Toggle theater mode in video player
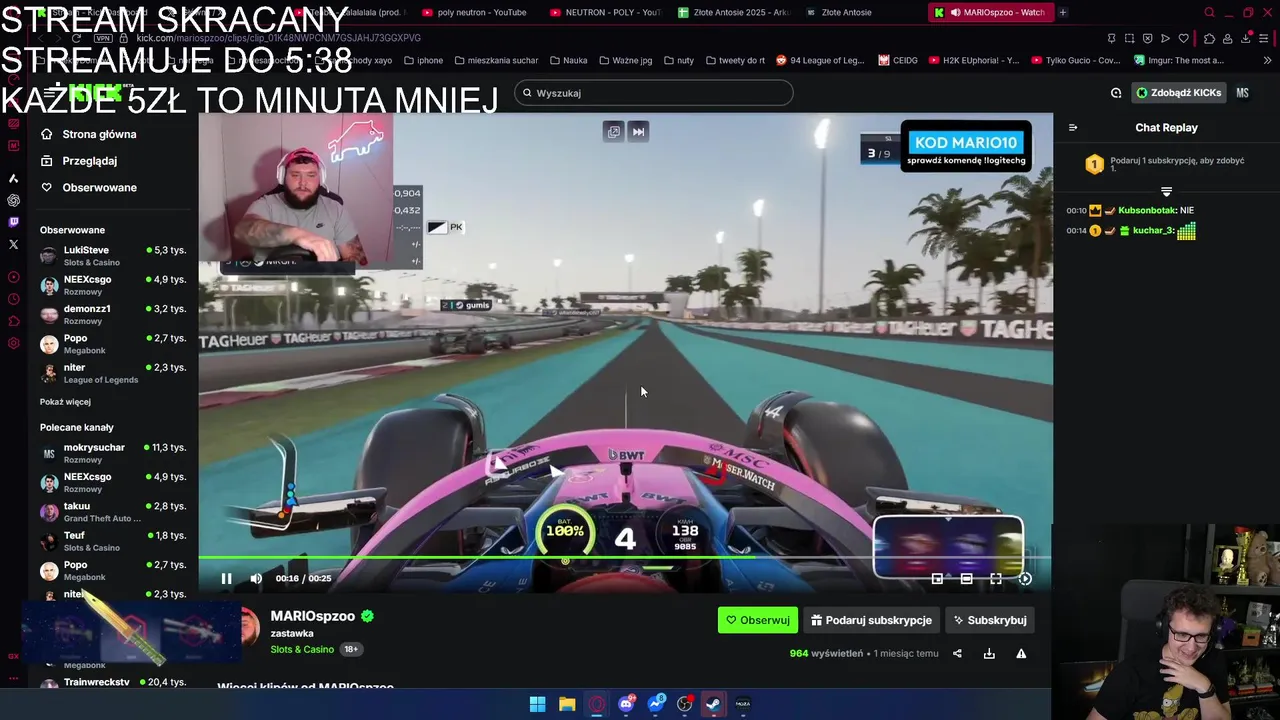Image resolution: width=1280 pixels, height=720 pixels. [966, 578]
